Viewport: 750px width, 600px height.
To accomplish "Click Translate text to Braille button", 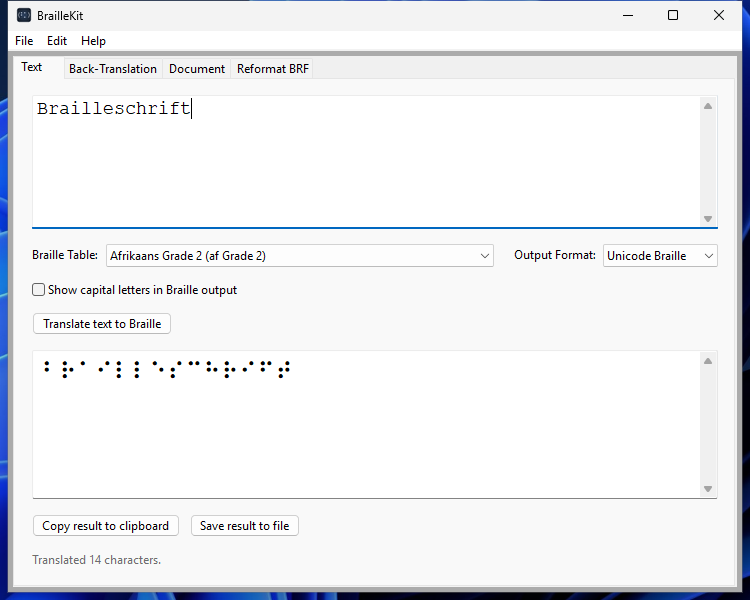I will (x=102, y=324).
